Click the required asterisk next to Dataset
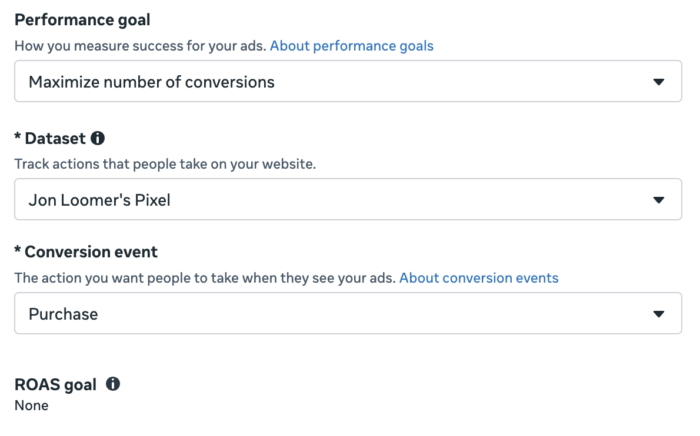 click(x=17, y=136)
